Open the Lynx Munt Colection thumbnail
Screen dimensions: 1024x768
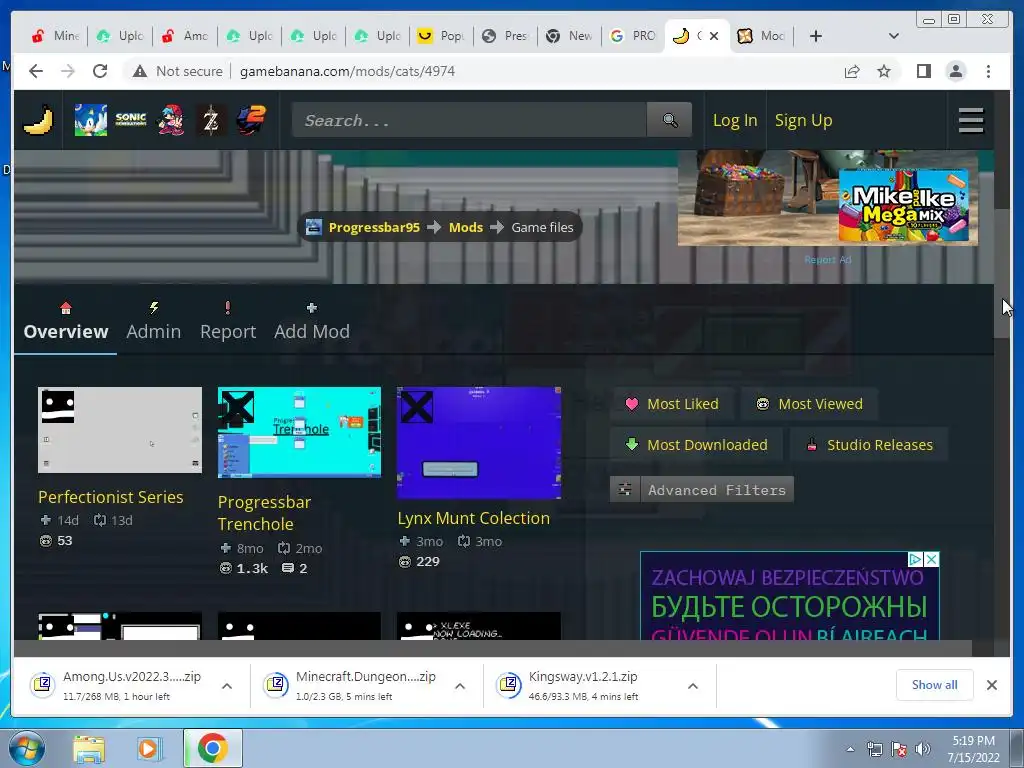pyautogui.click(x=479, y=443)
